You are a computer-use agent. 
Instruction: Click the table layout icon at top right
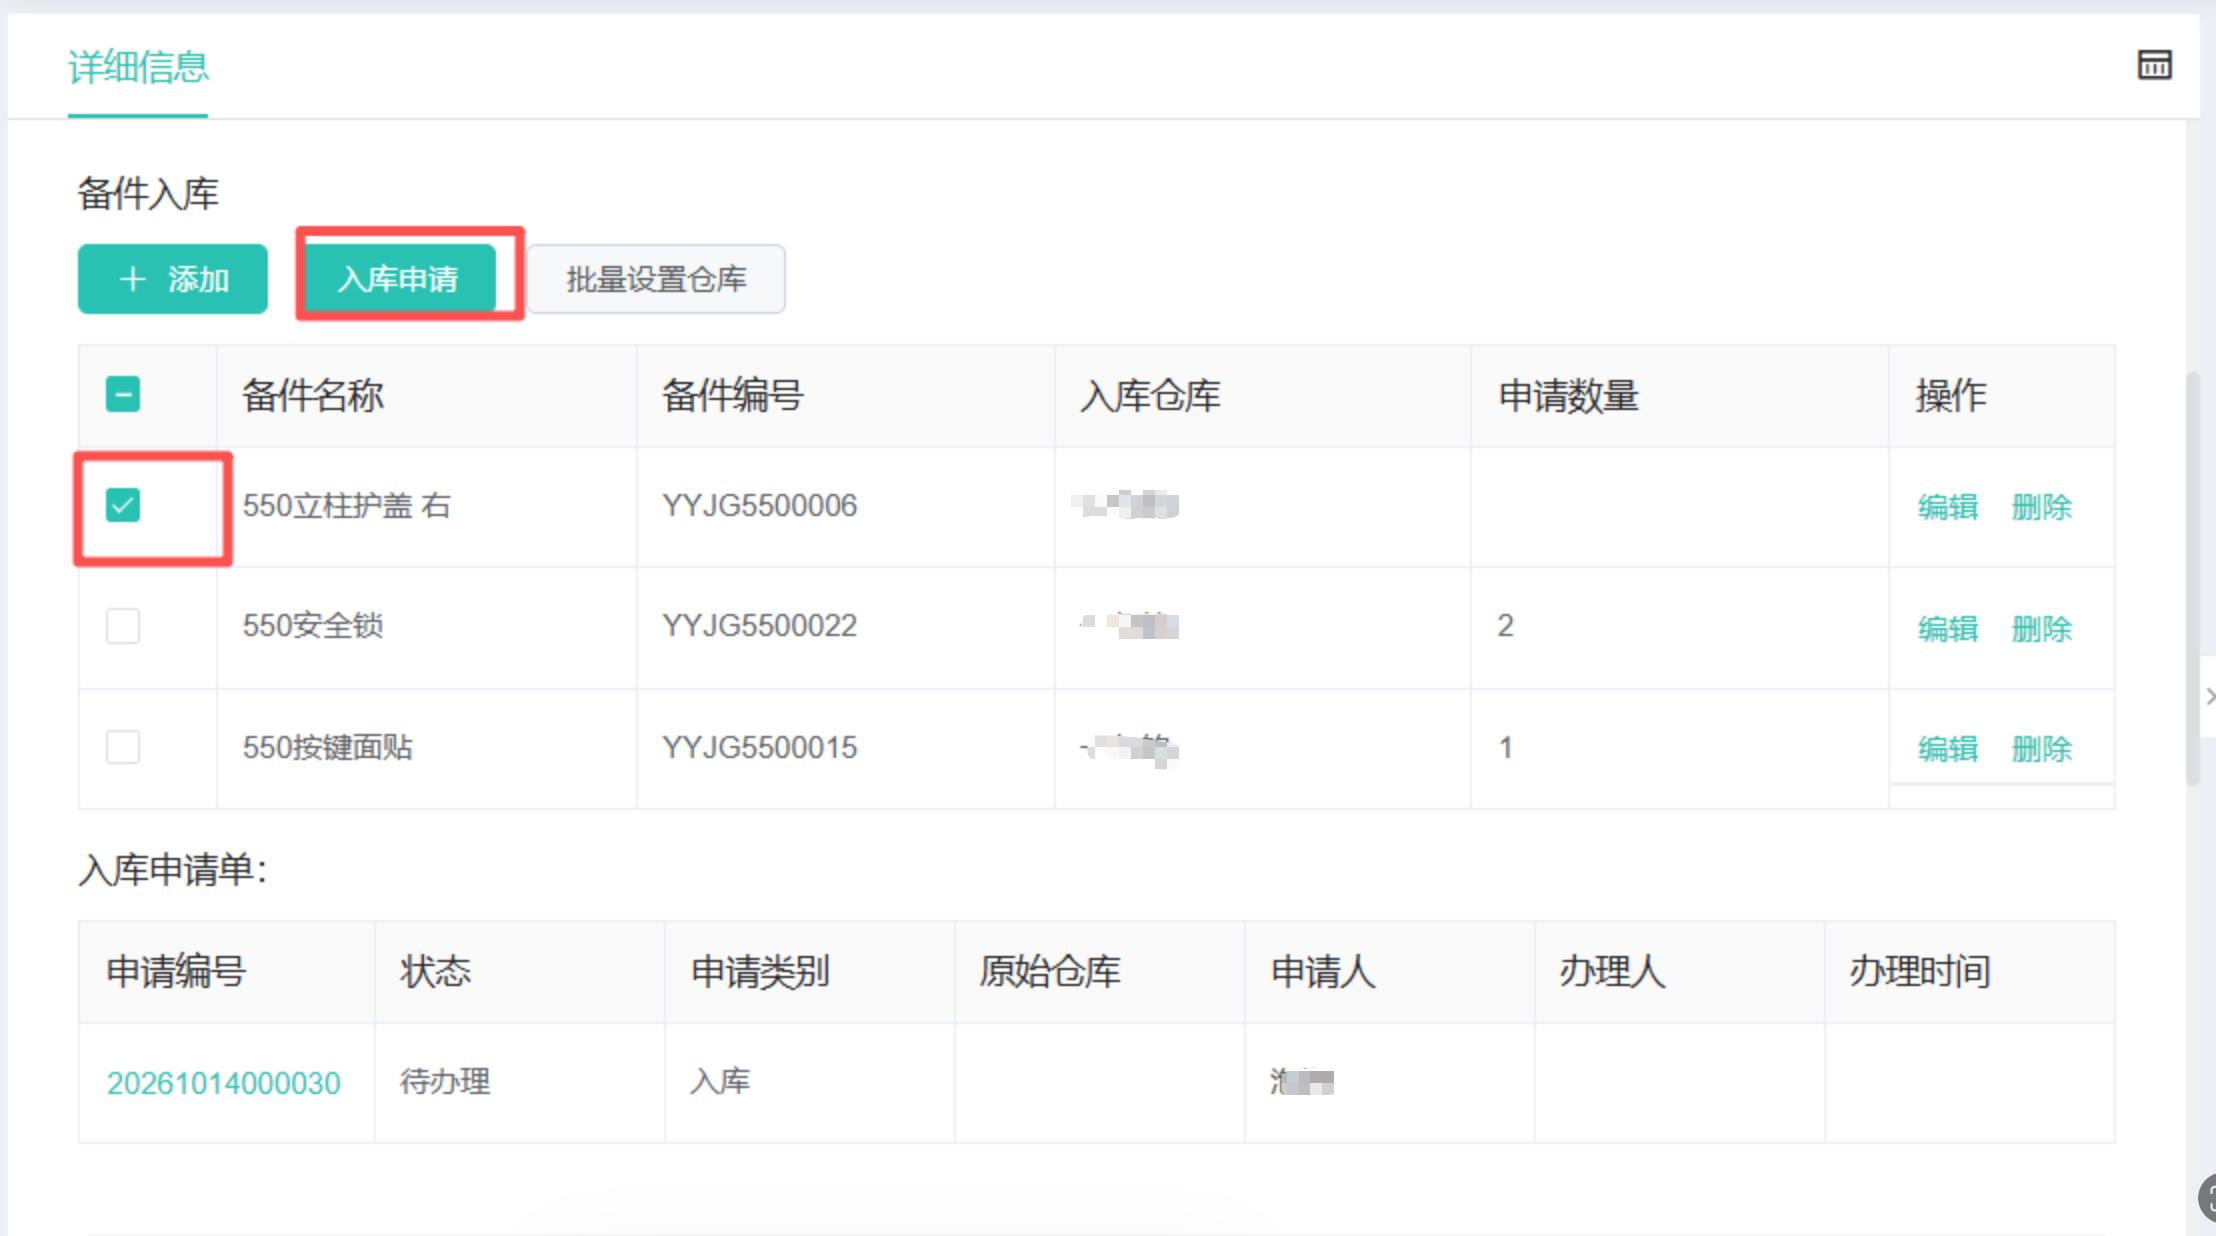pos(2154,65)
